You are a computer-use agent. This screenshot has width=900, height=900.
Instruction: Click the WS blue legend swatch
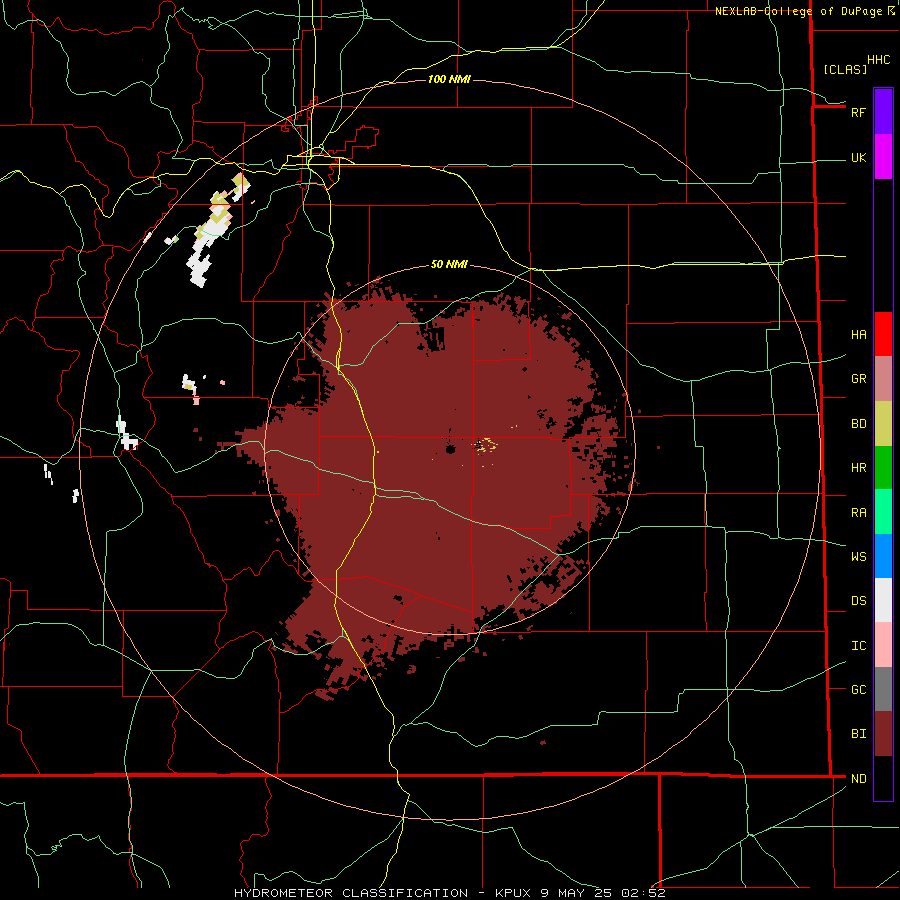pyautogui.click(x=883, y=556)
